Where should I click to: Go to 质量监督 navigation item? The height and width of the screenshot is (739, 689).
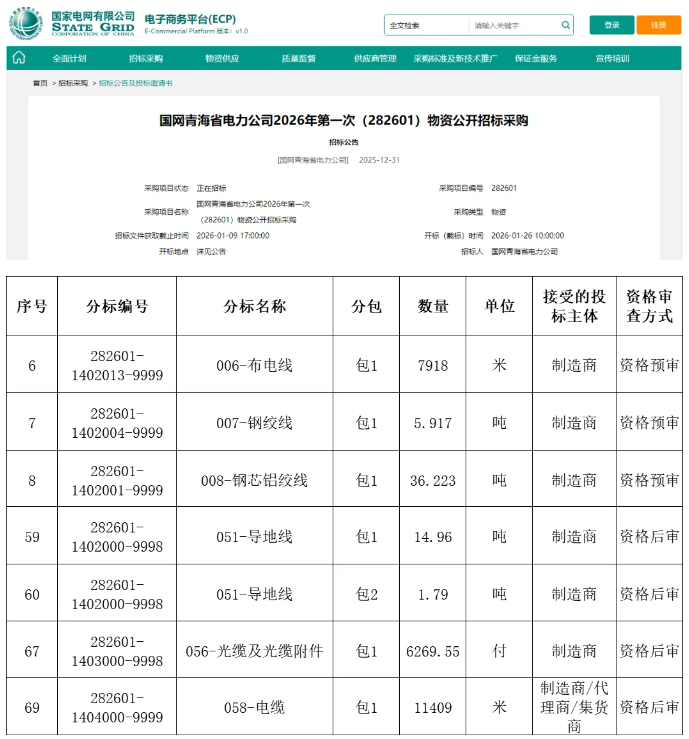point(298,59)
